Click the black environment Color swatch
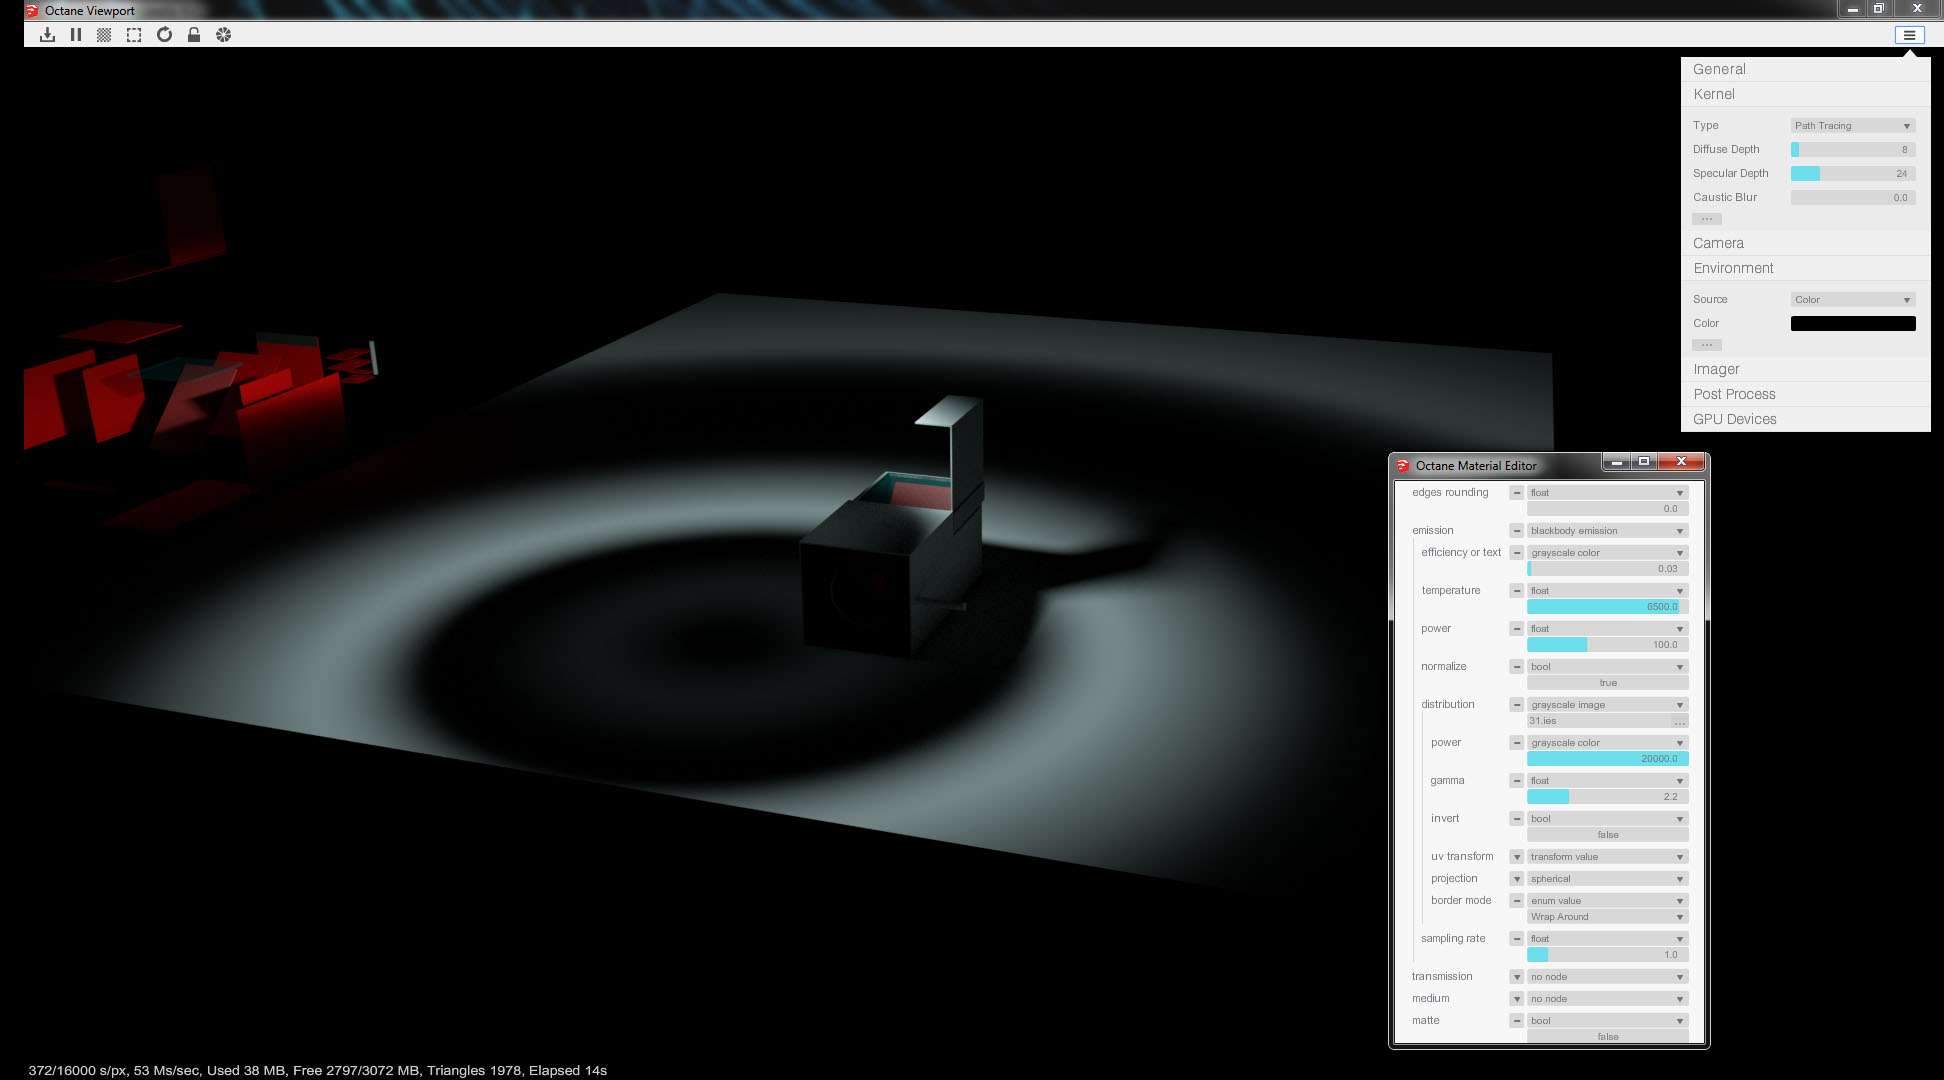Viewport: 1944px width, 1080px height. coord(1852,324)
